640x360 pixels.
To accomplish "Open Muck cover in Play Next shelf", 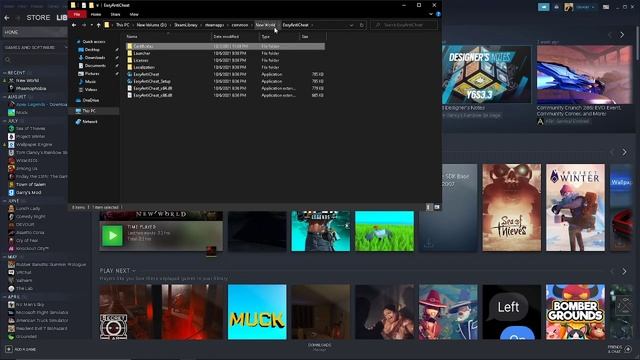I will click(257, 312).
